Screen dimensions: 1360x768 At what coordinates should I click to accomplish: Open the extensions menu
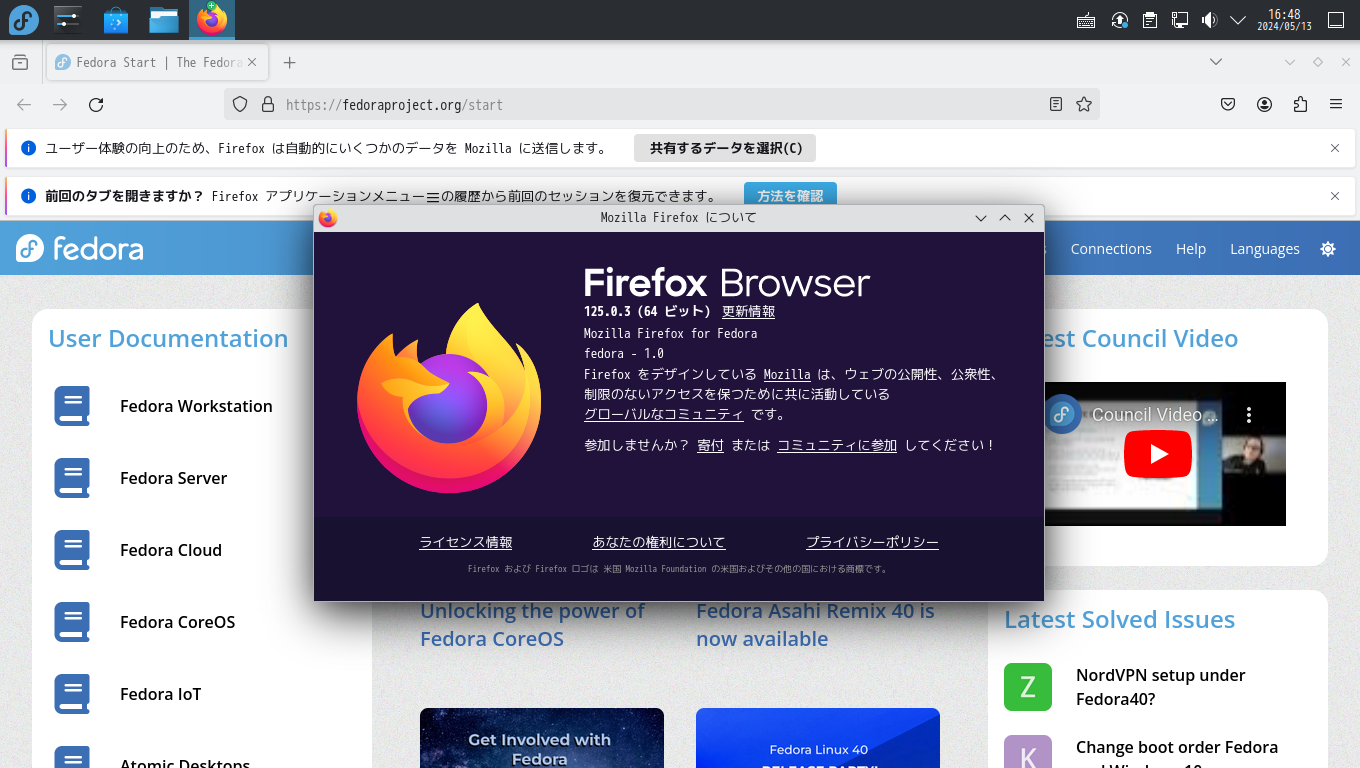(1300, 104)
